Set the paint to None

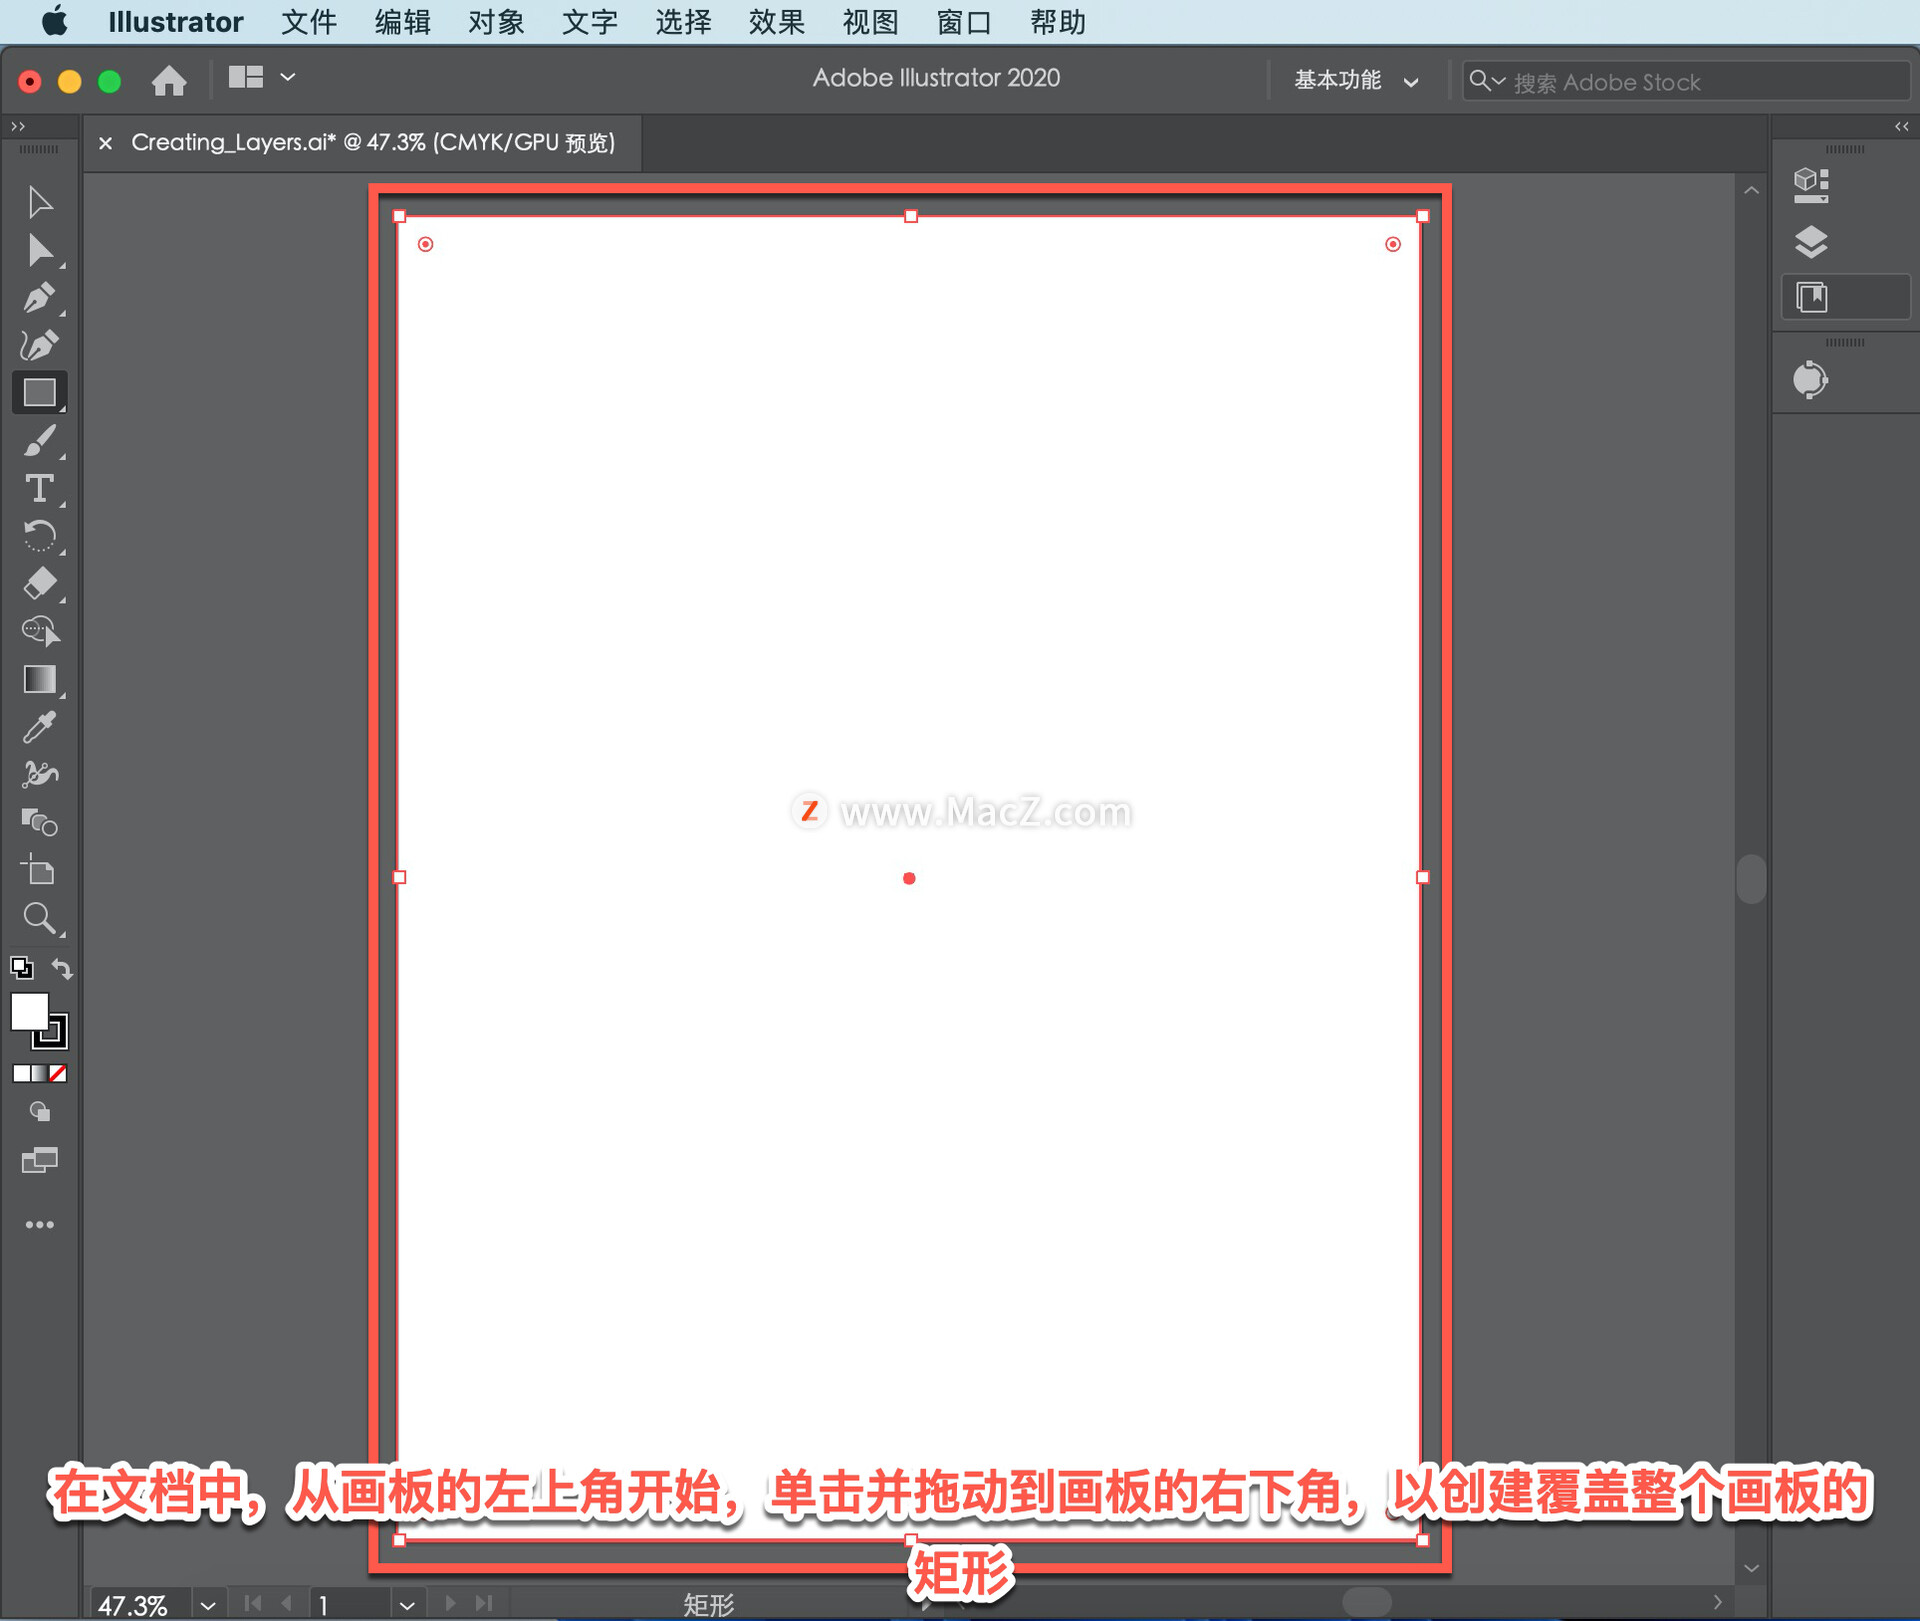pyautogui.click(x=59, y=1073)
